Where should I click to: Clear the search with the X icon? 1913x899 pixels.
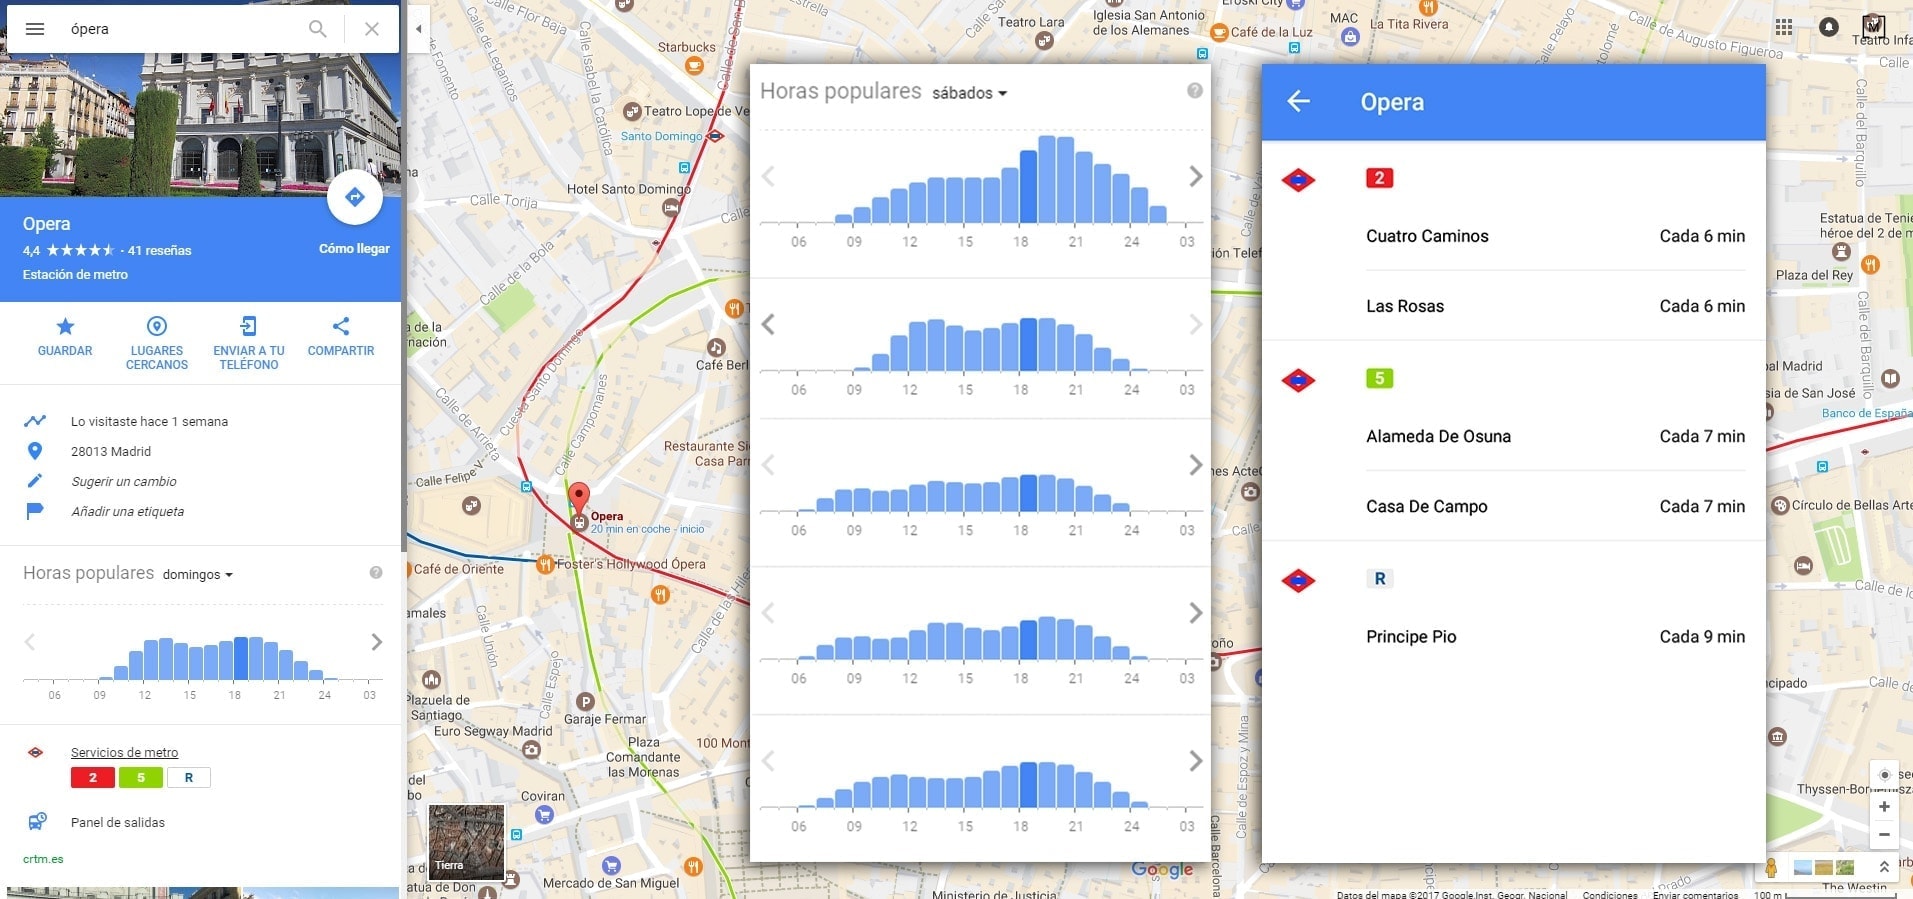tap(372, 29)
